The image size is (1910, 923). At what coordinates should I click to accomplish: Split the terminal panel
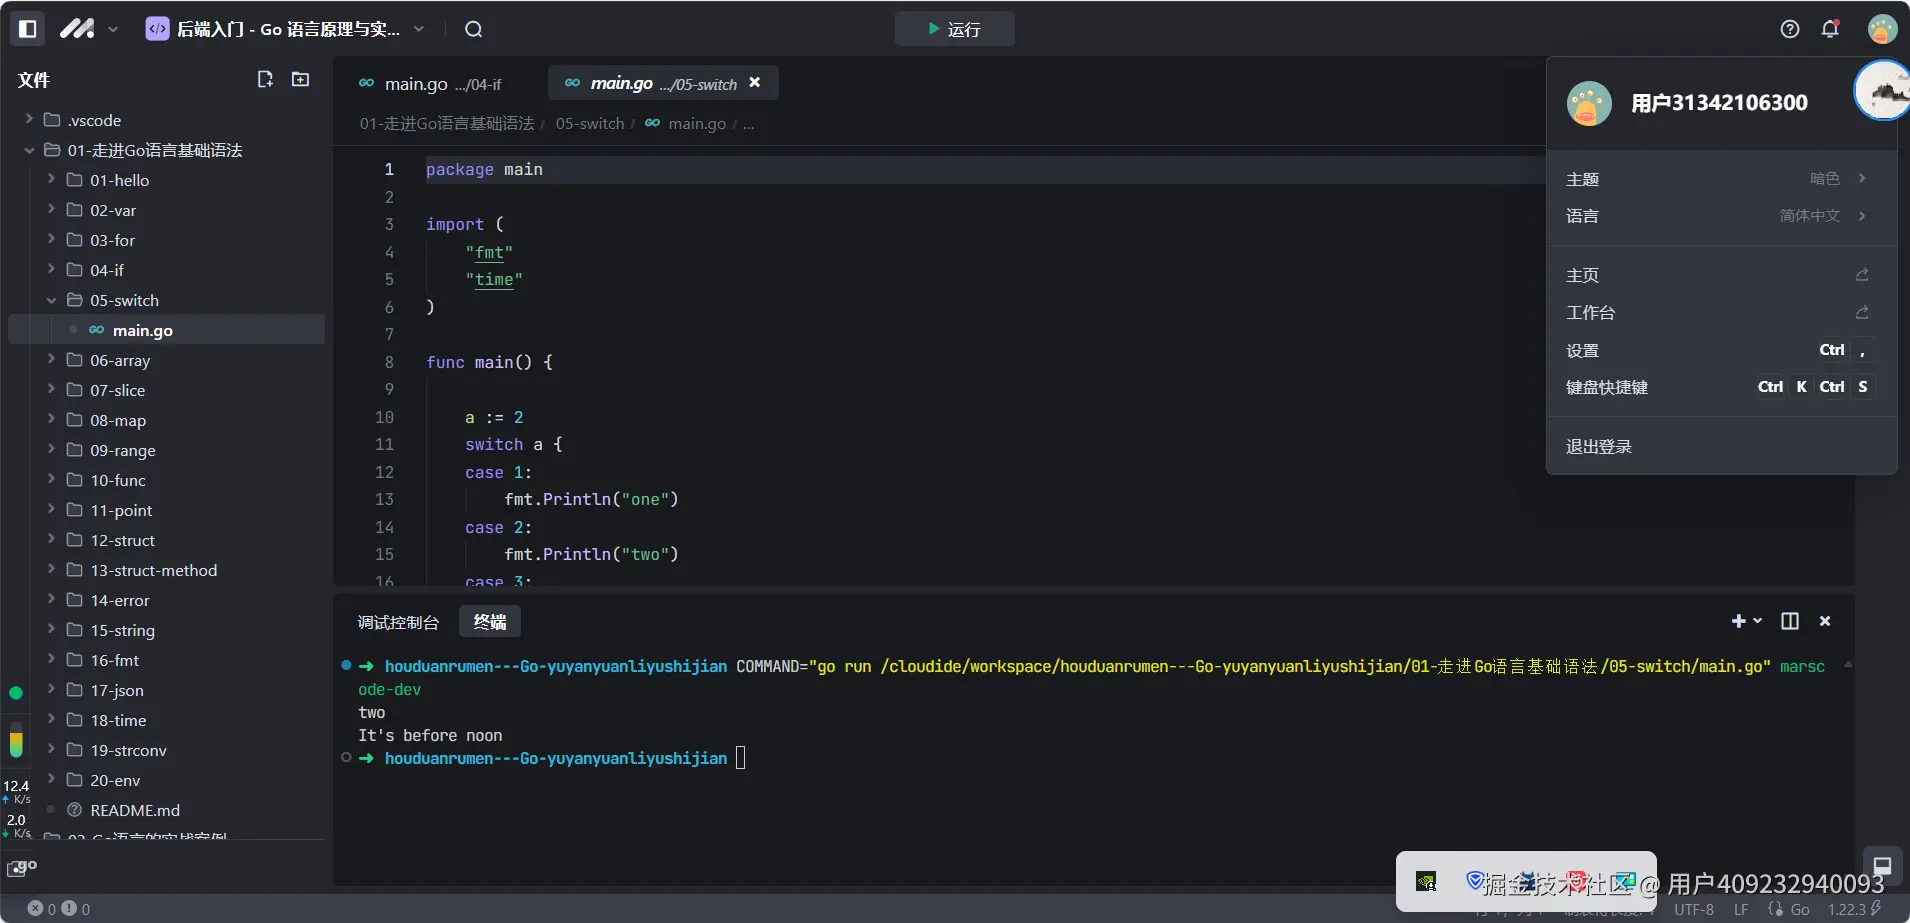(1789, 621)
